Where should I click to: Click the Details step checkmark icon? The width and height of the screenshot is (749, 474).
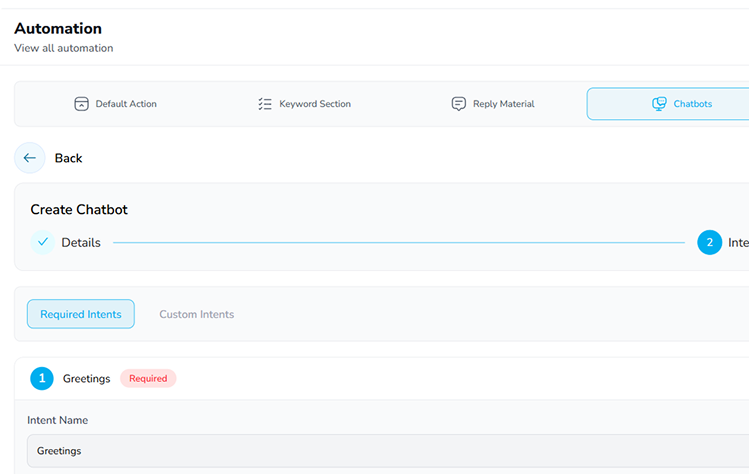[x=43, y=242]
